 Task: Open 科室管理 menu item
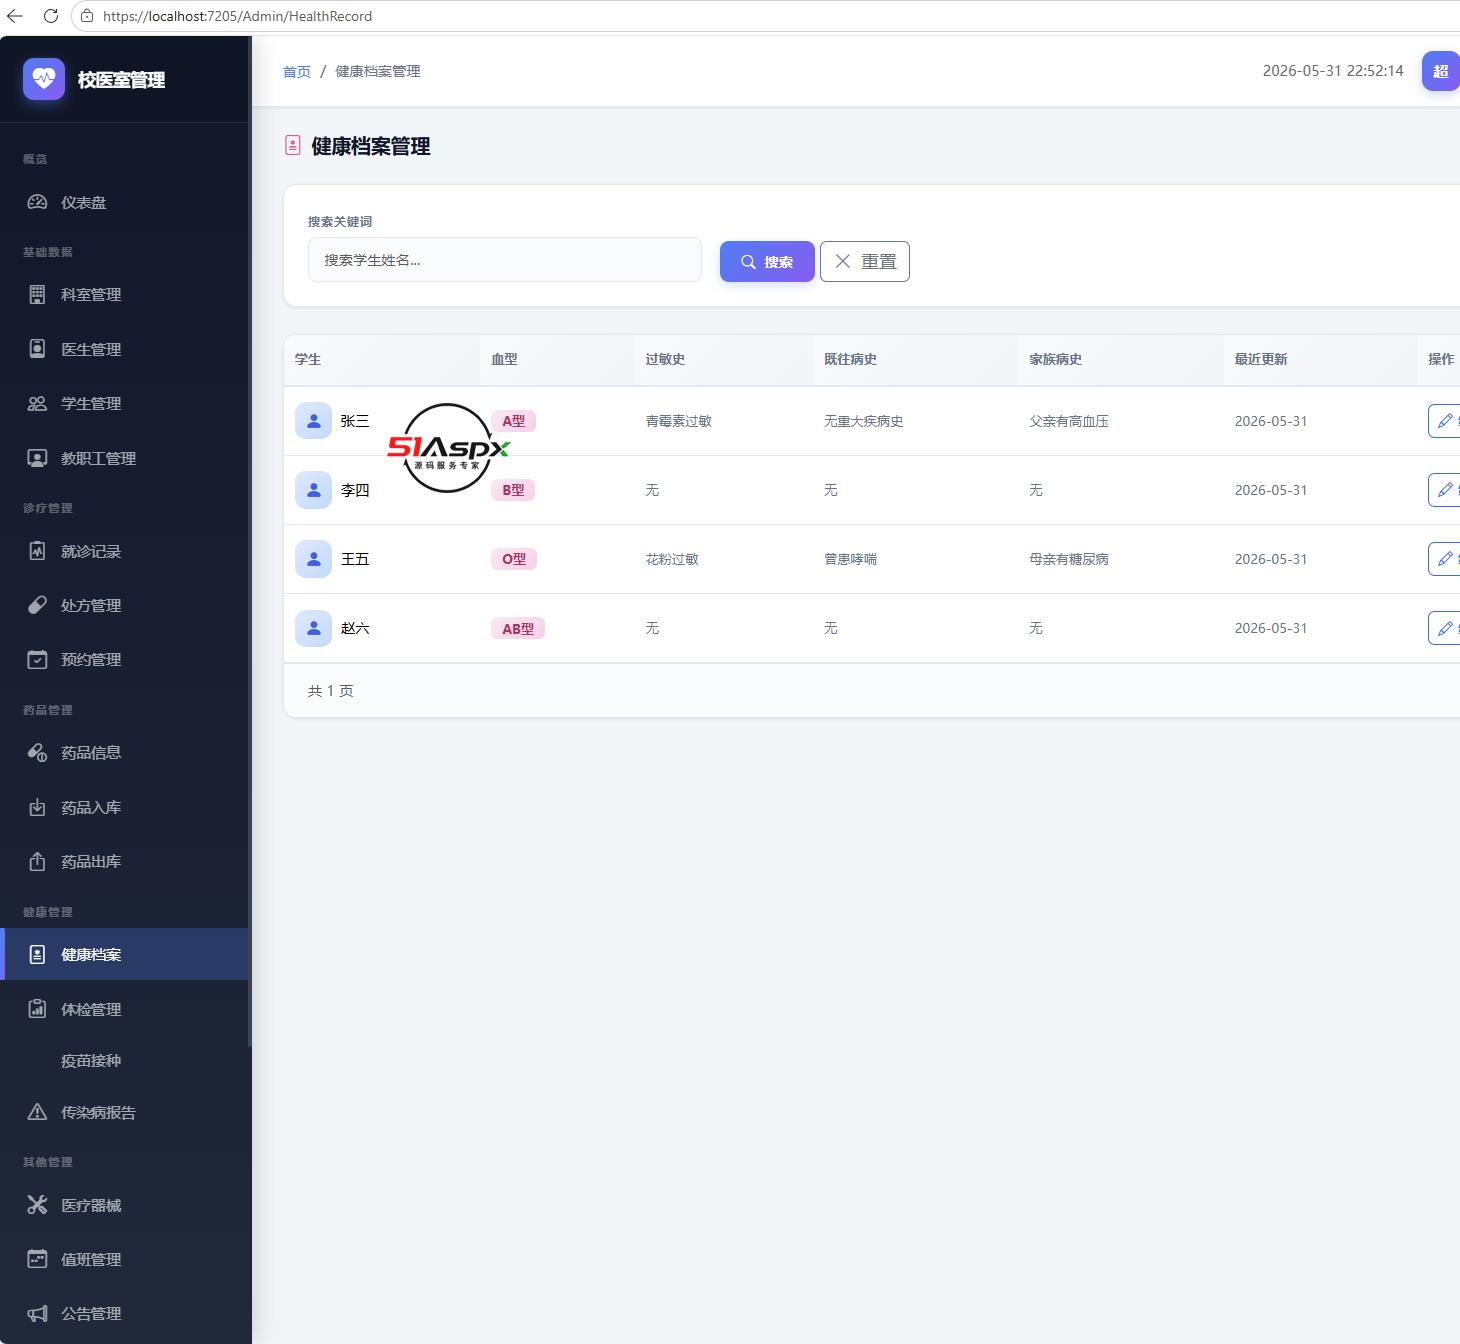125,294
